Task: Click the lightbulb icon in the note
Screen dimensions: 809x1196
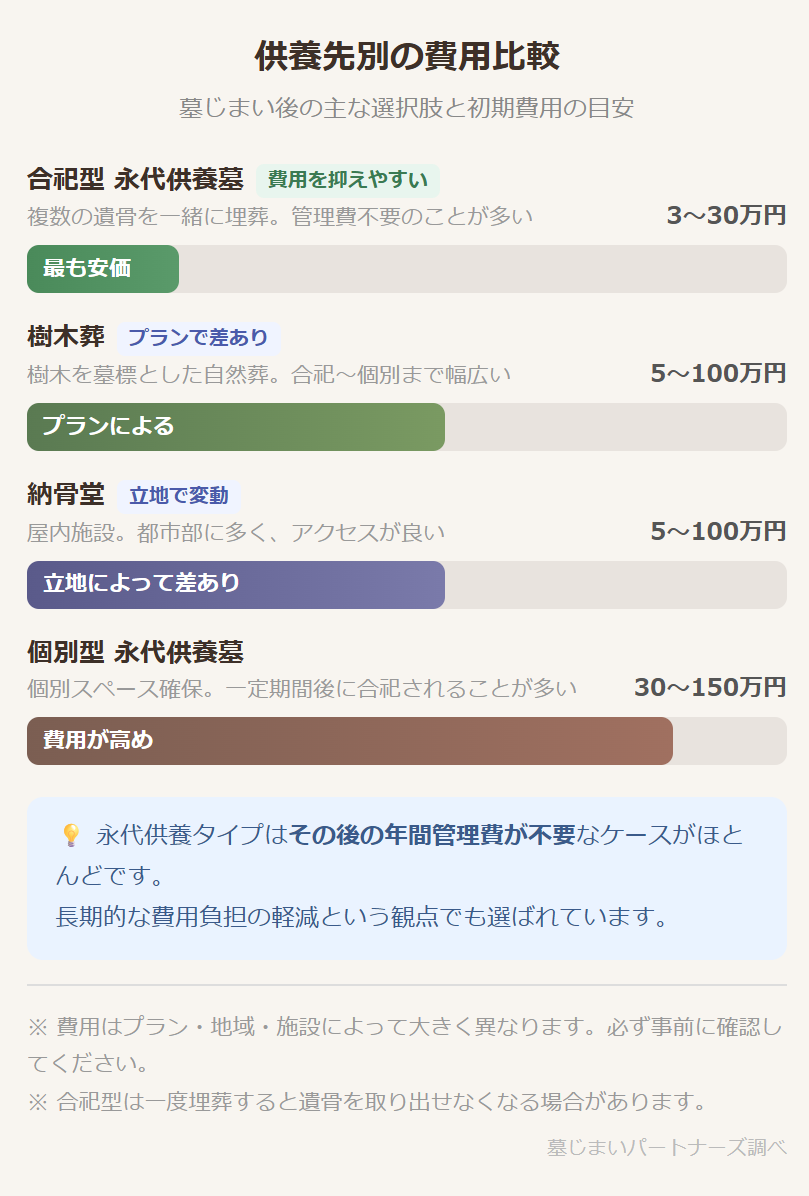Action: point(70,835)
